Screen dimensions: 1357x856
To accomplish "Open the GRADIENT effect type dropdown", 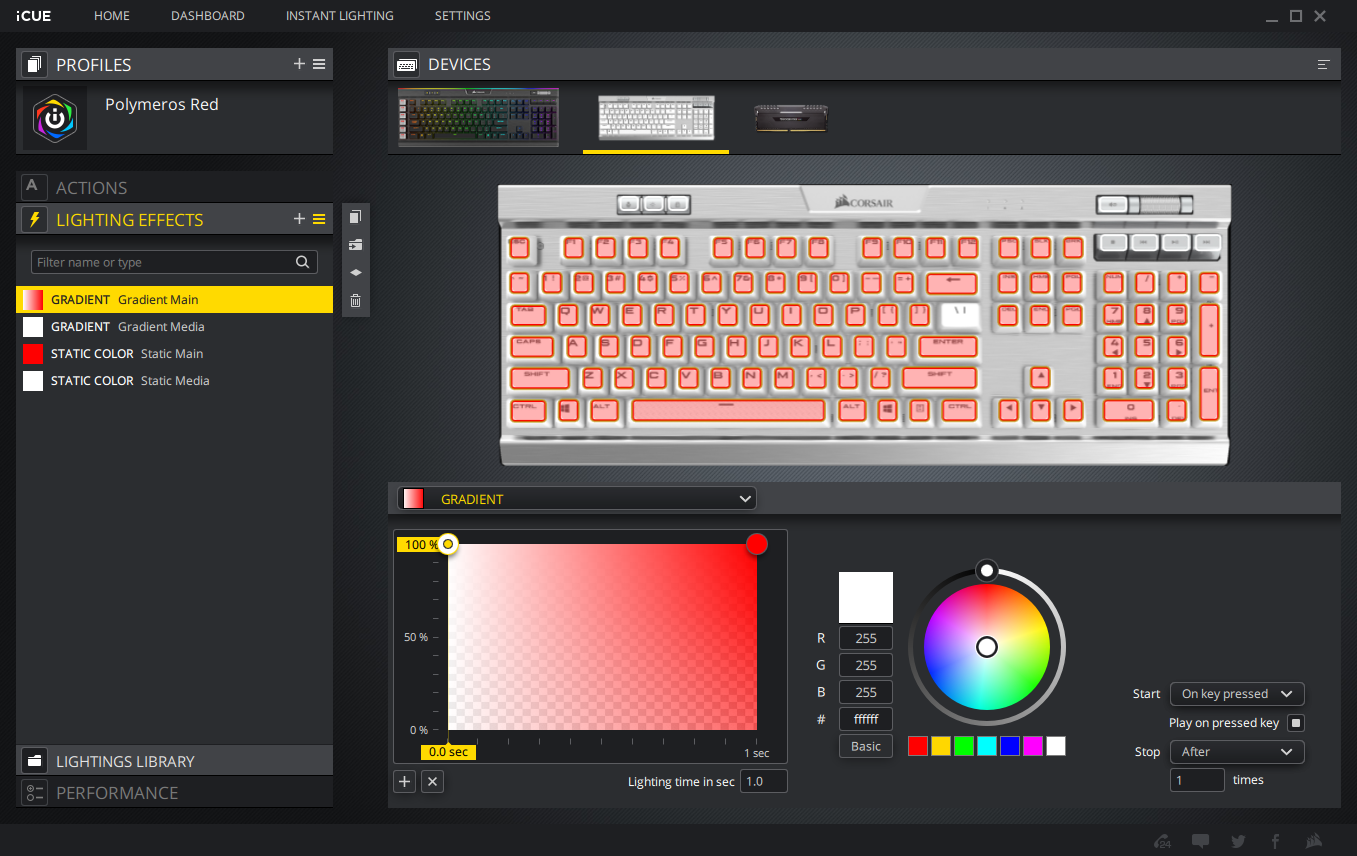I will click(577, 499).
